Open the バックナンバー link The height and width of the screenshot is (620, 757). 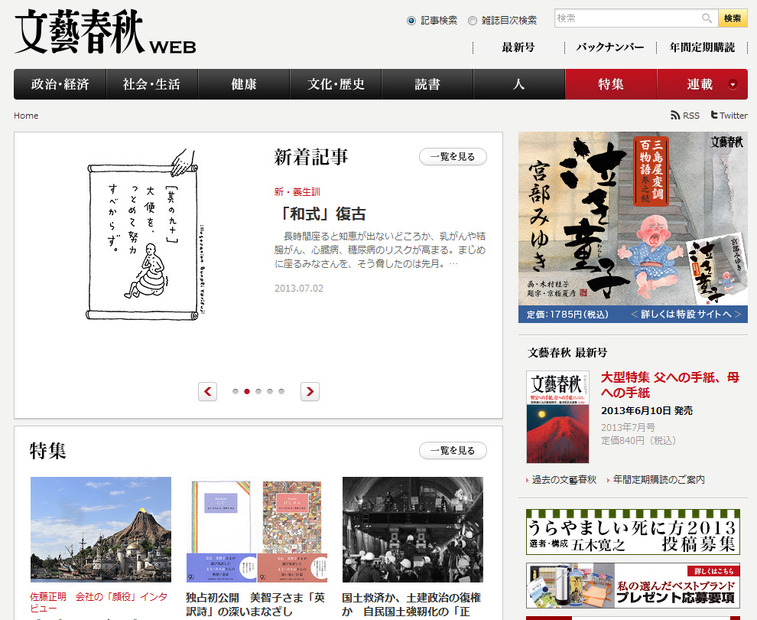[x=610, y=47]
